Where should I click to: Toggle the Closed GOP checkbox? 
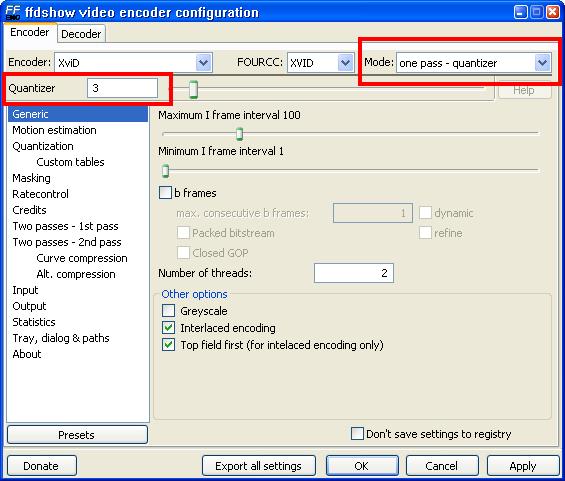(183, 253)
